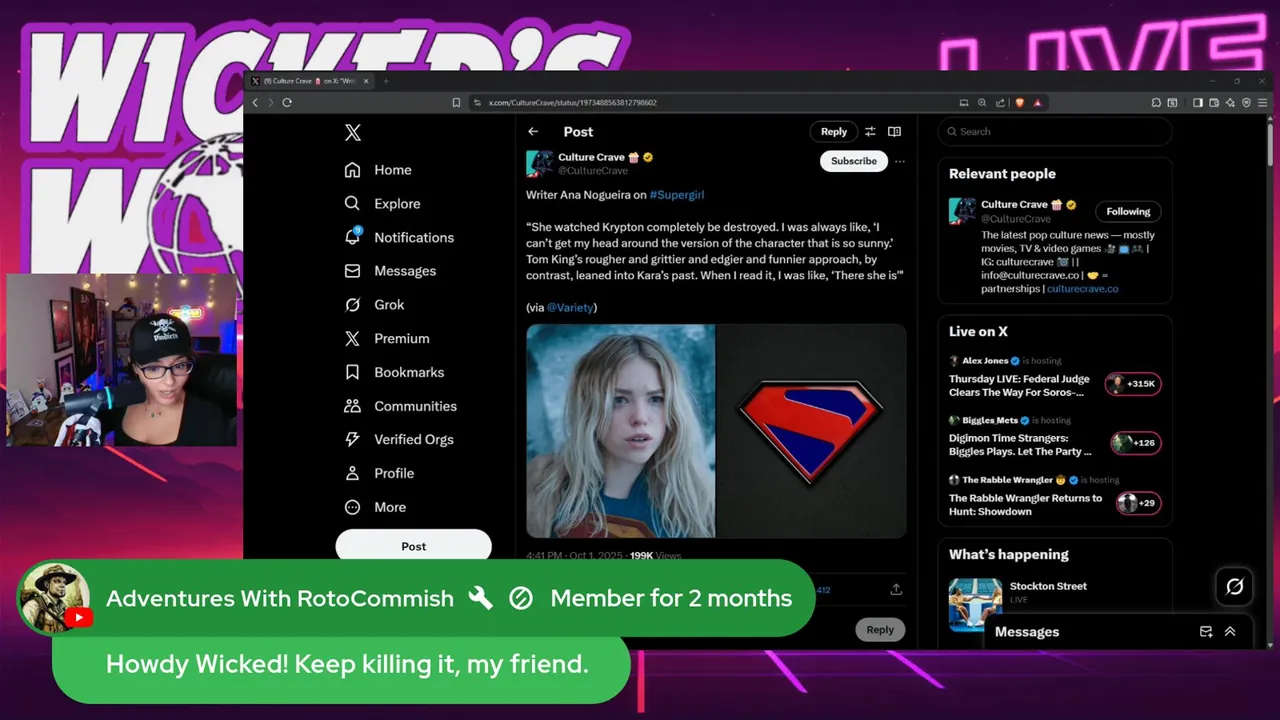
Task: Click the X logo in the sidebar
Action: point(352,133)
